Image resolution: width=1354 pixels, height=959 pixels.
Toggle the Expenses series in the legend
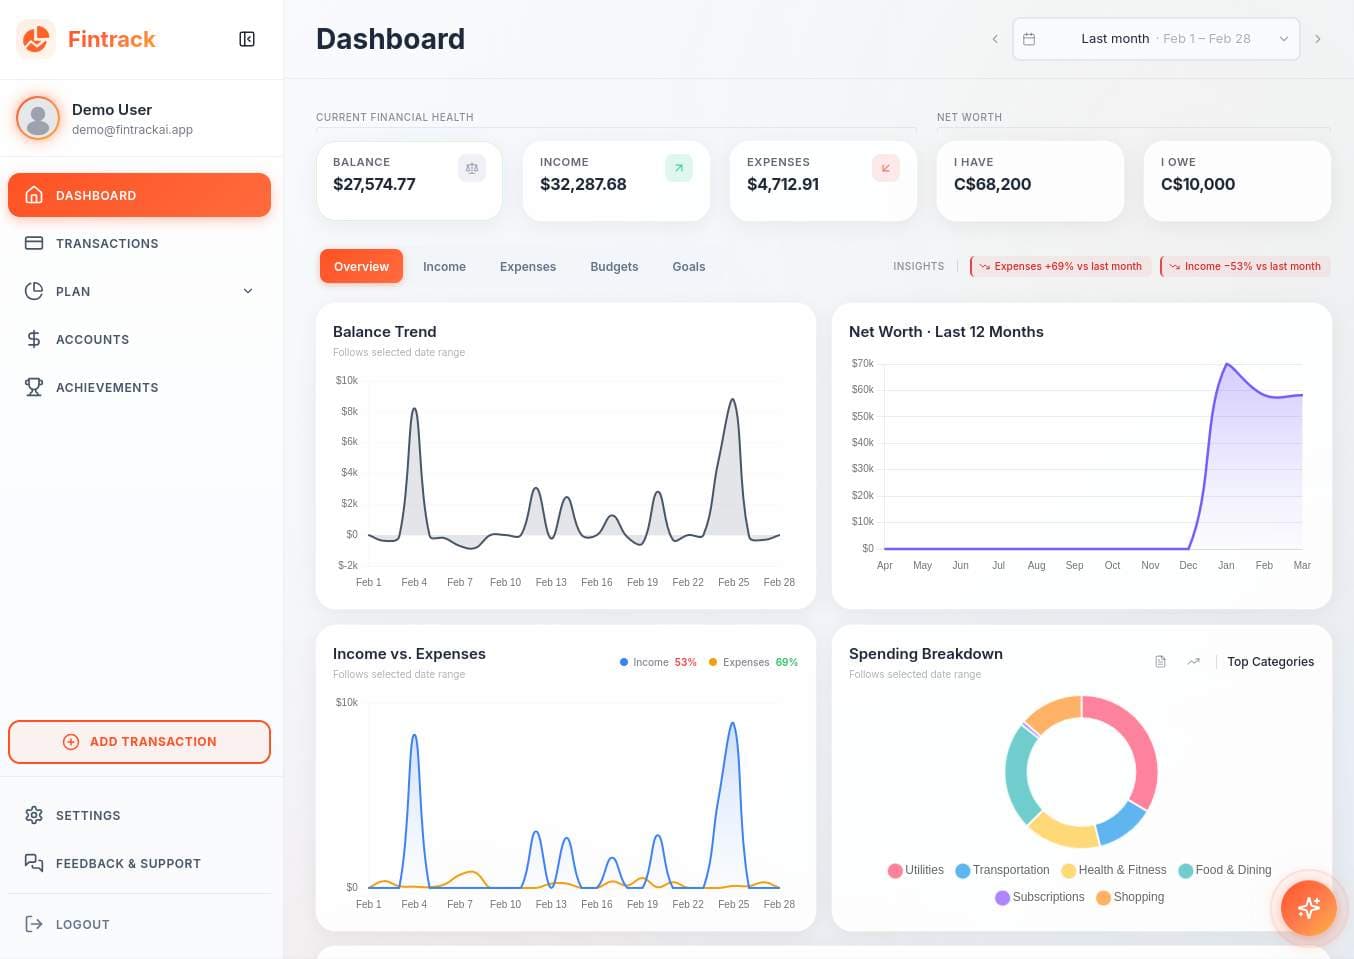[744, 662]
